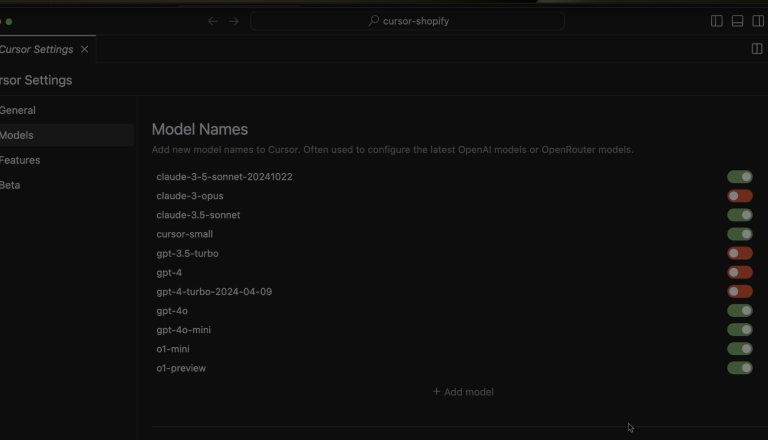Disable the claude-3-5-sonnet-20241022 model
Viewport: 768px width, 440px height.
(x=739, y=177)
